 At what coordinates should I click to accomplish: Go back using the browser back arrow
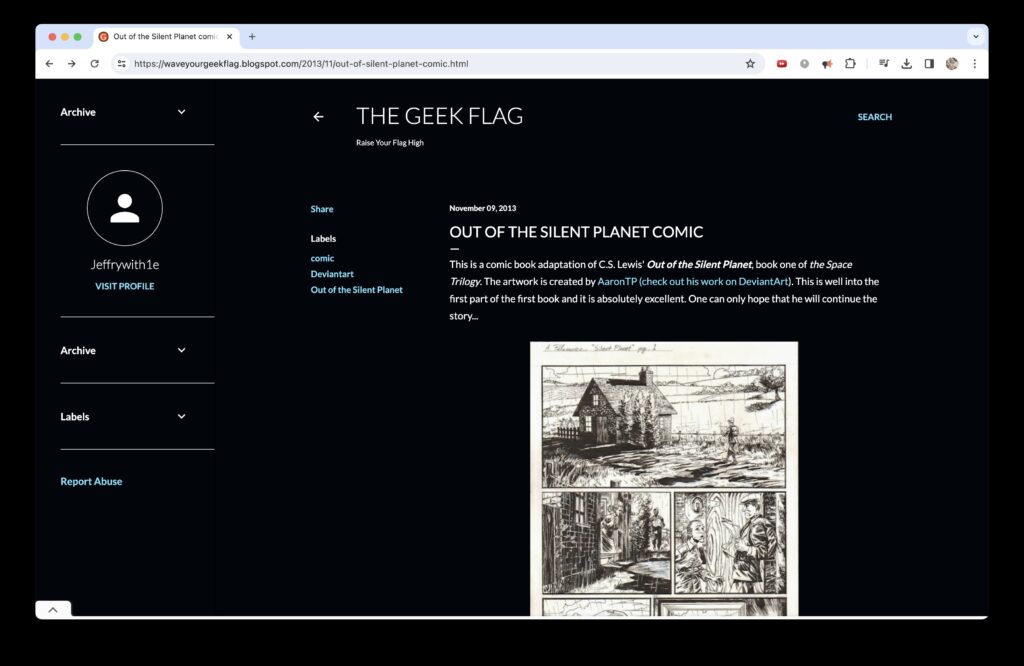click(50, 63)
